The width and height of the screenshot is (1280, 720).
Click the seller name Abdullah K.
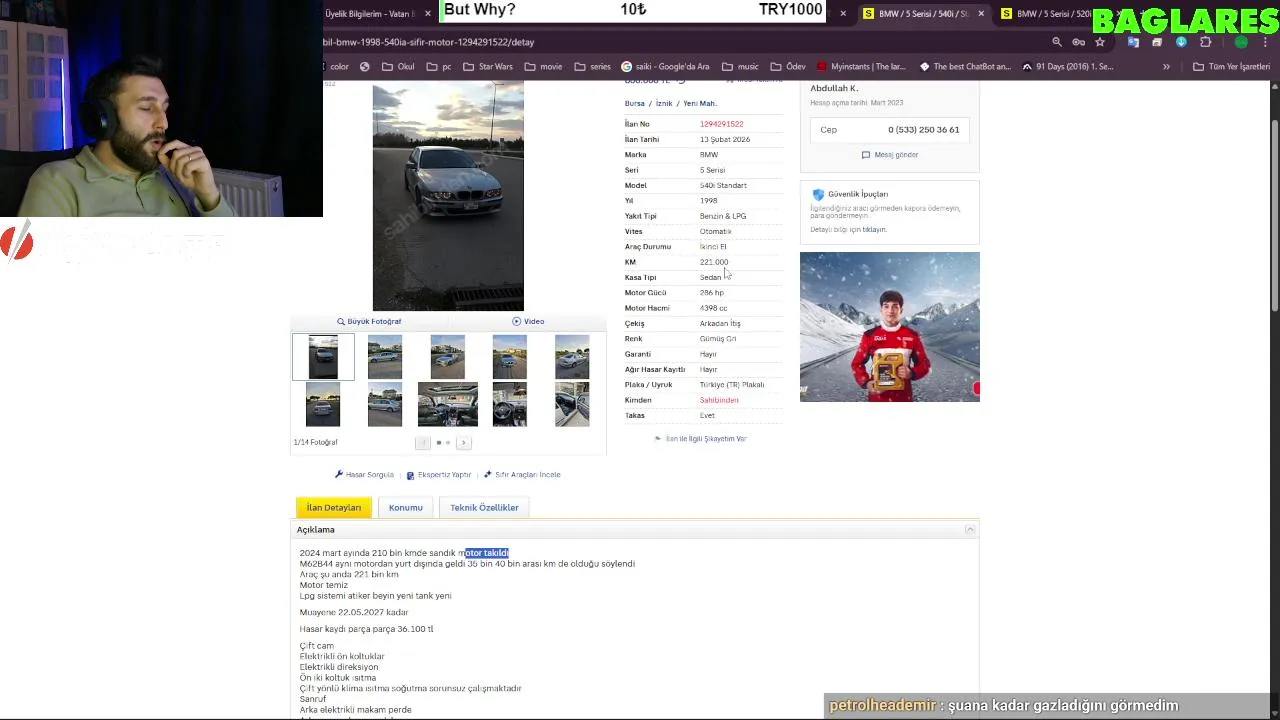pyautogui.click(x=834, y=89)
